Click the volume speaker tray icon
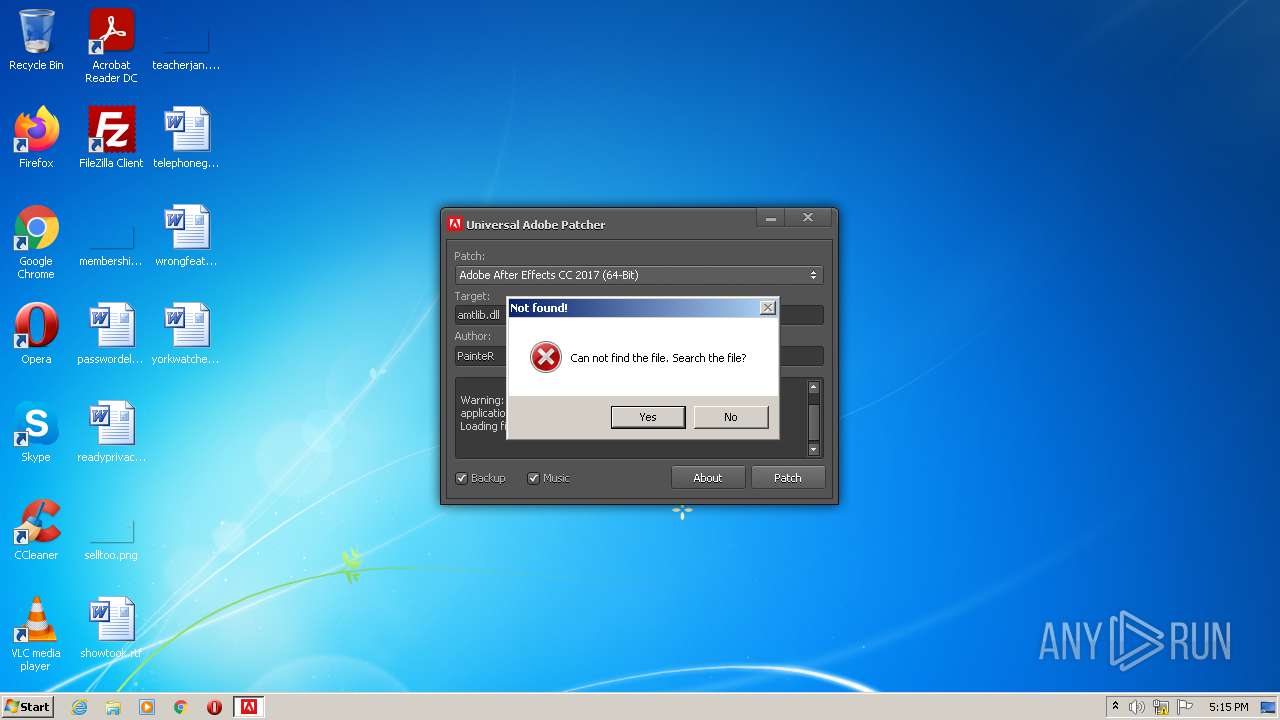 coord(1137,707)
